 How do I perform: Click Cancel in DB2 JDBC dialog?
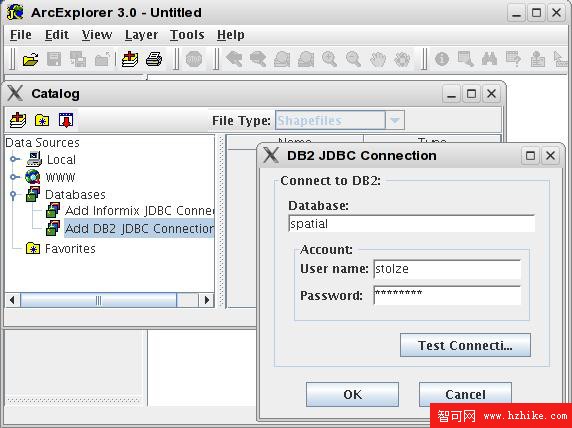pyautogui.click(x=465, y=394)
